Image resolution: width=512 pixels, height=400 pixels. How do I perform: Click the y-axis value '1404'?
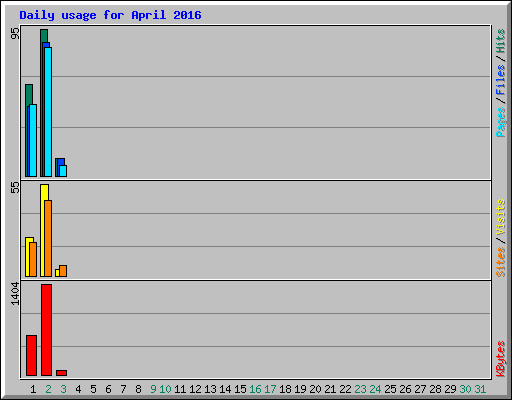(x=15, y=293)
